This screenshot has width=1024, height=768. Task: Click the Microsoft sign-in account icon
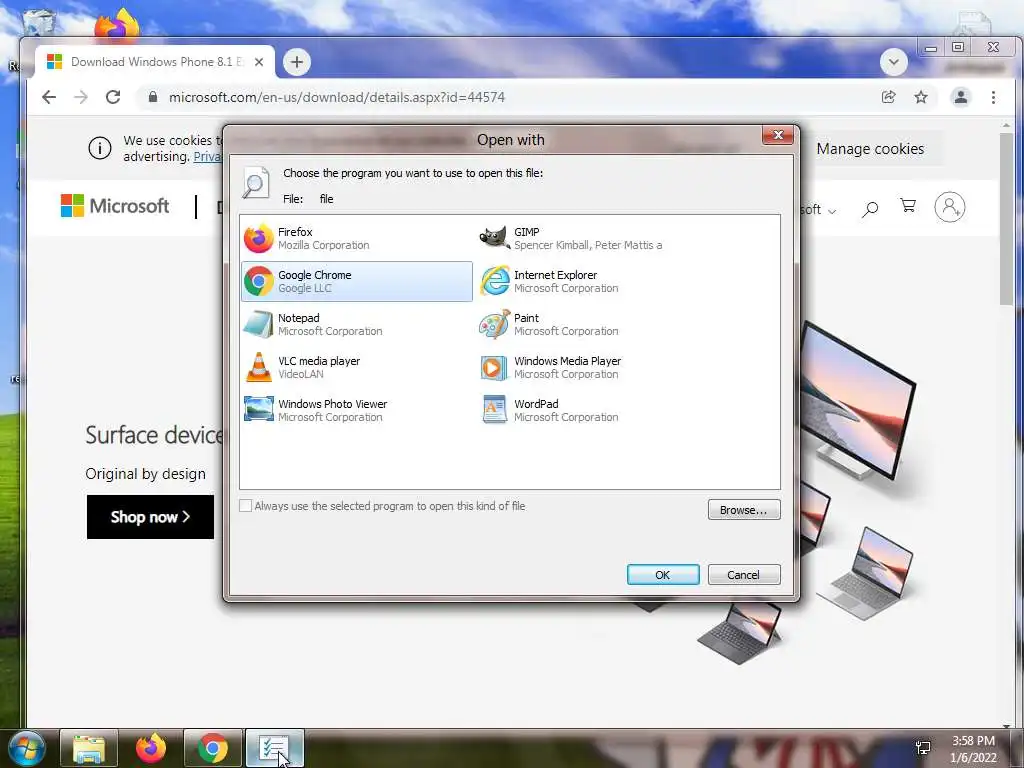click(950, 207)
